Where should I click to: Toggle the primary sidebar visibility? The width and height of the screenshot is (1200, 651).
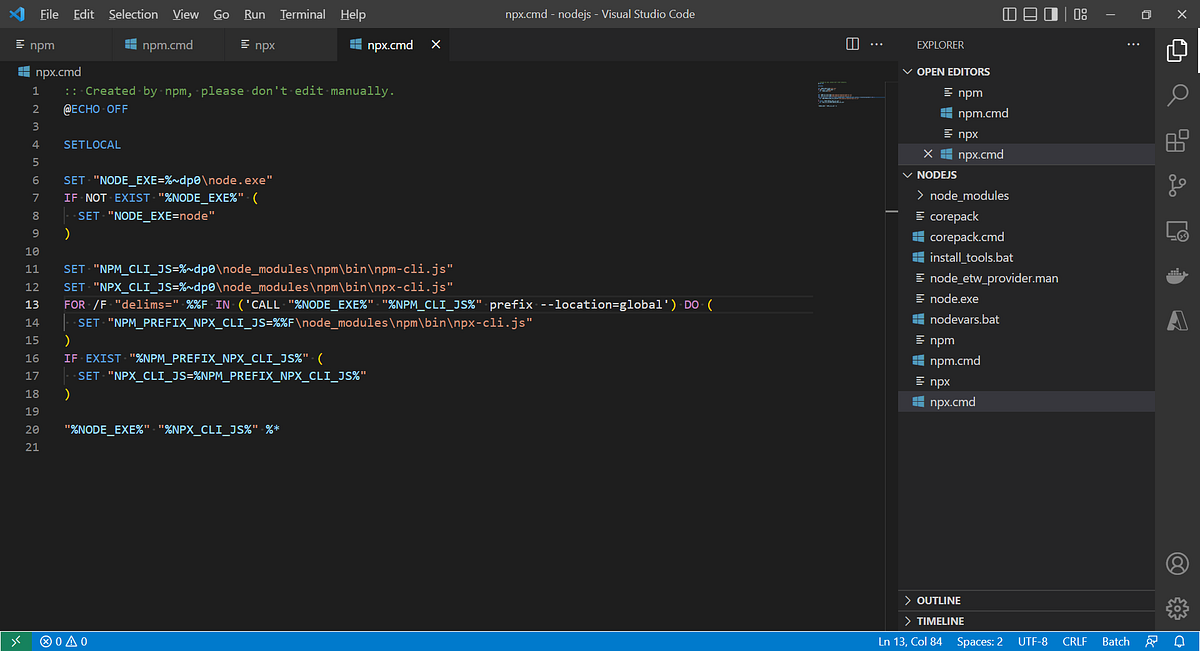pos(1010,13)
